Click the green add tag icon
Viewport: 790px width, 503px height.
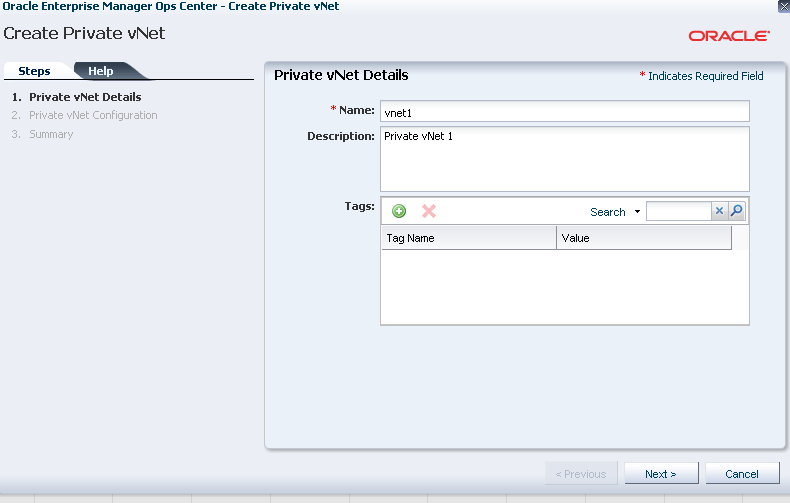point(399,211)
